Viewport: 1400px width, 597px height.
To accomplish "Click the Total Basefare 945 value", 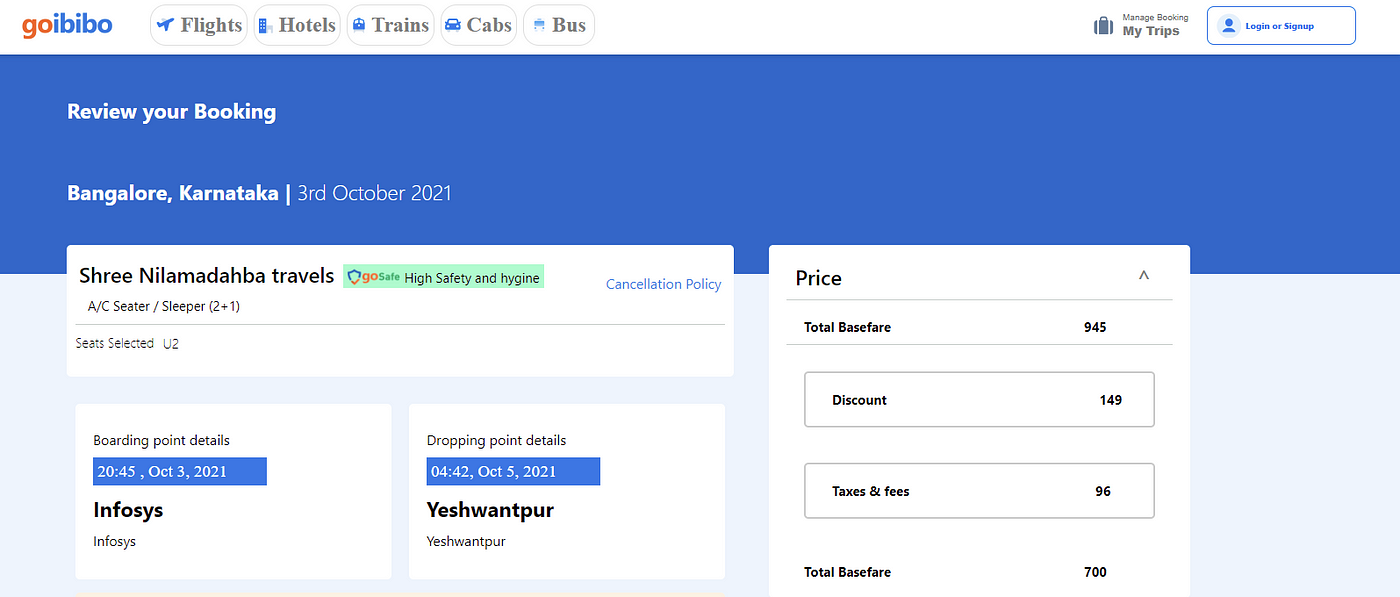I will [1095, 327].
